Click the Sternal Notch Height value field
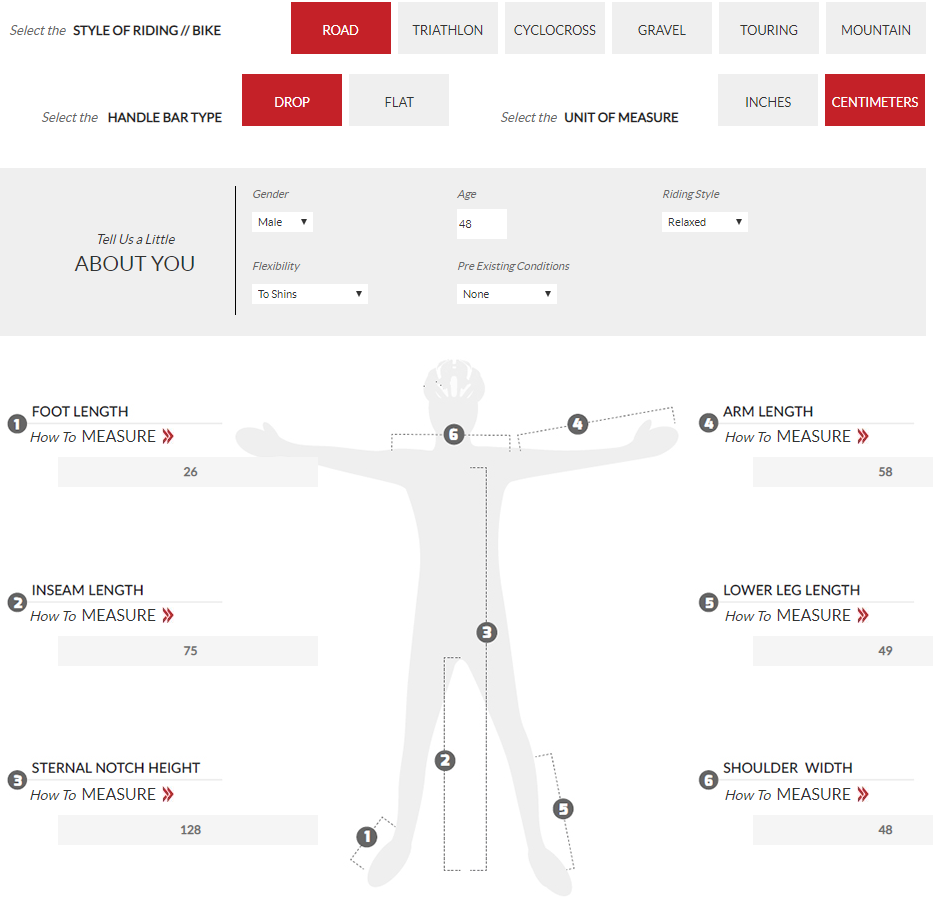This screenshot has height=898, width=933. (x=188, y=829)
